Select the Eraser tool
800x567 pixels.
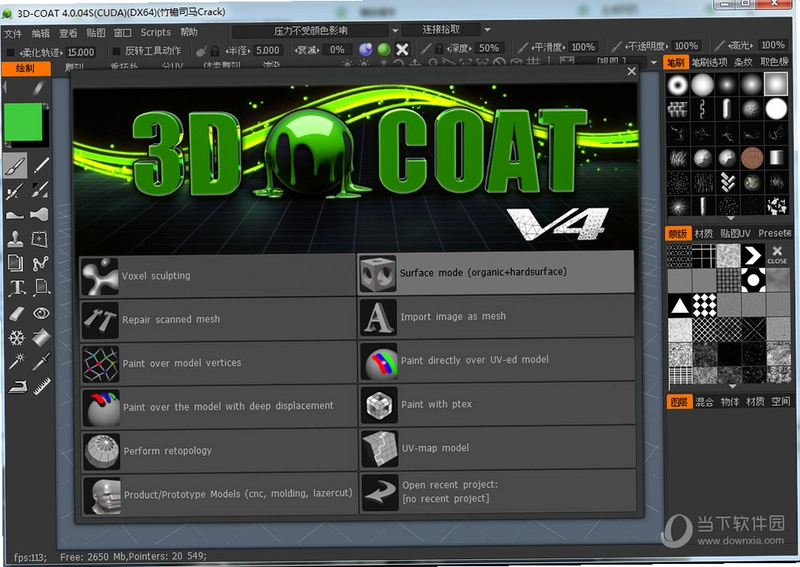coord(16,313)
